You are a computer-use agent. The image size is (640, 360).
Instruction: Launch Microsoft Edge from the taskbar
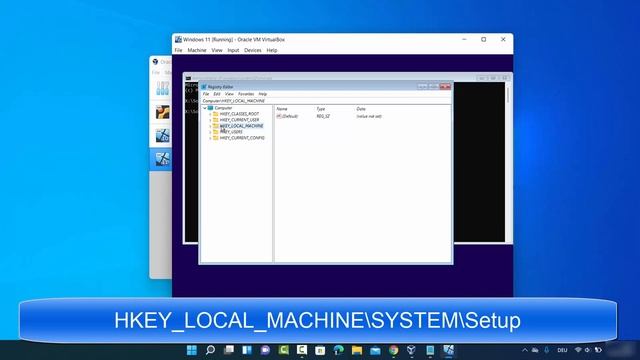coord(338,350)
